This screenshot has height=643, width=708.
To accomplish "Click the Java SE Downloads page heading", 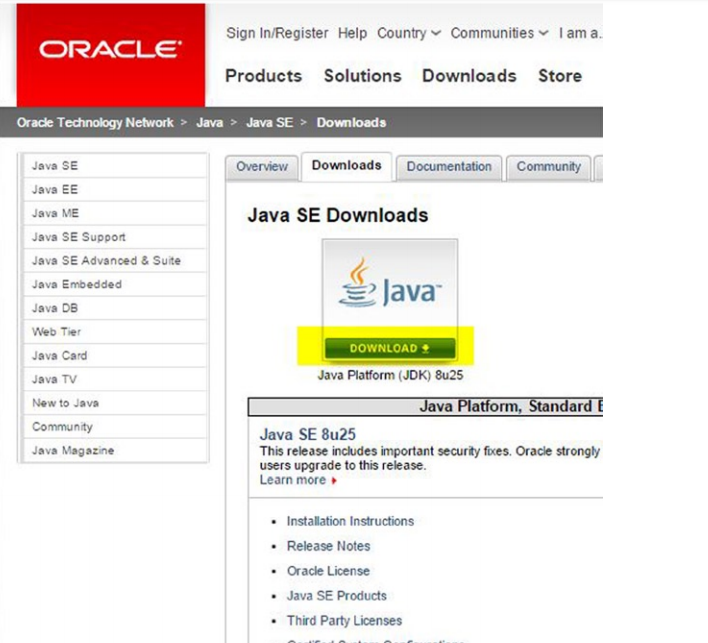I will coord(338,215).
